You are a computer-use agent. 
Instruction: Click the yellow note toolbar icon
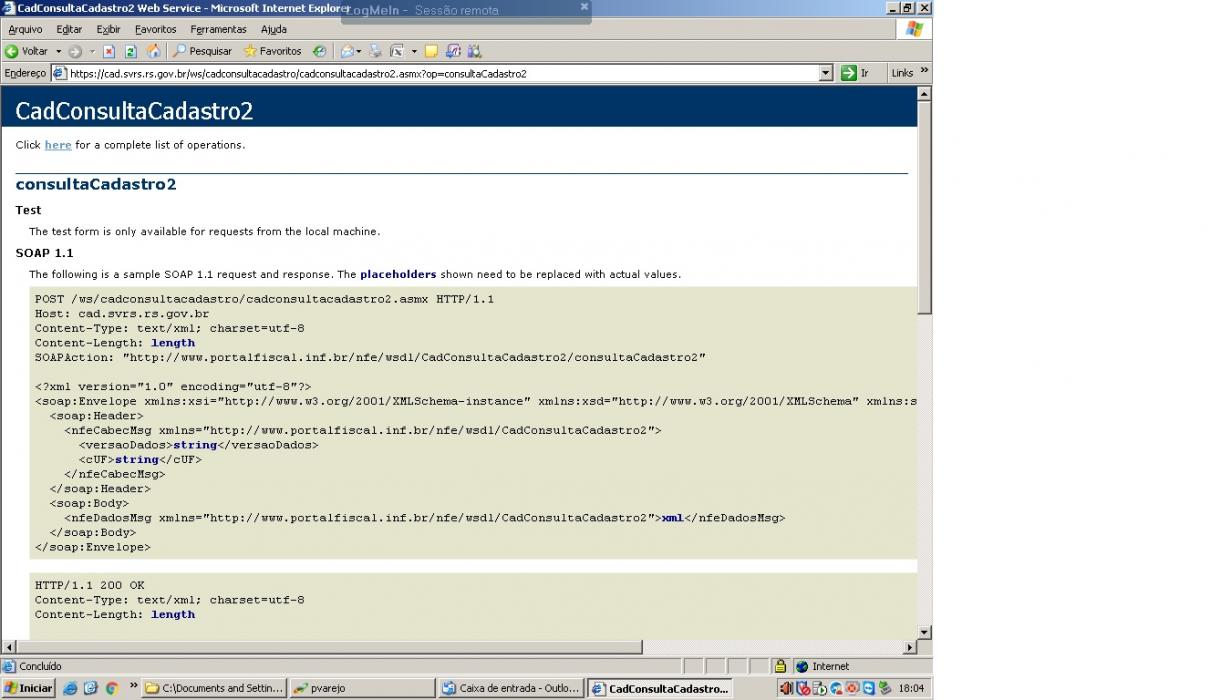431,51
